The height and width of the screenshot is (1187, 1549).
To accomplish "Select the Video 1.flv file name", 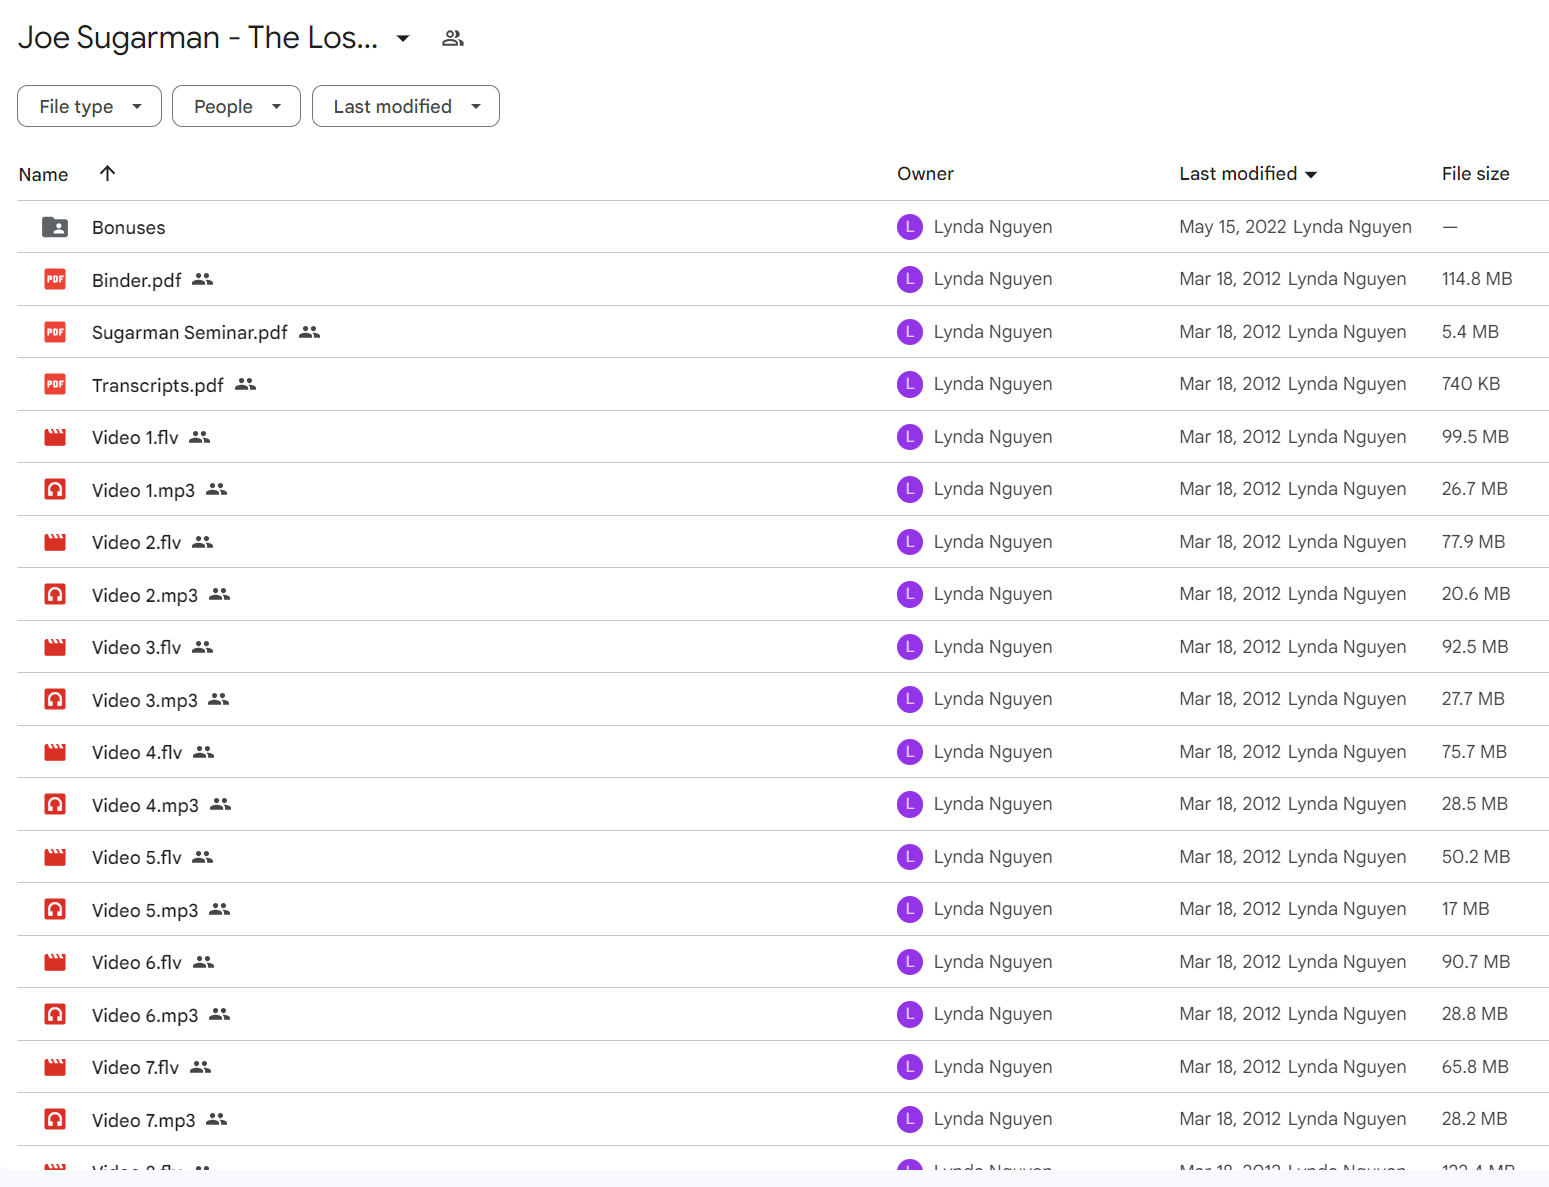I will pos(135,437).
